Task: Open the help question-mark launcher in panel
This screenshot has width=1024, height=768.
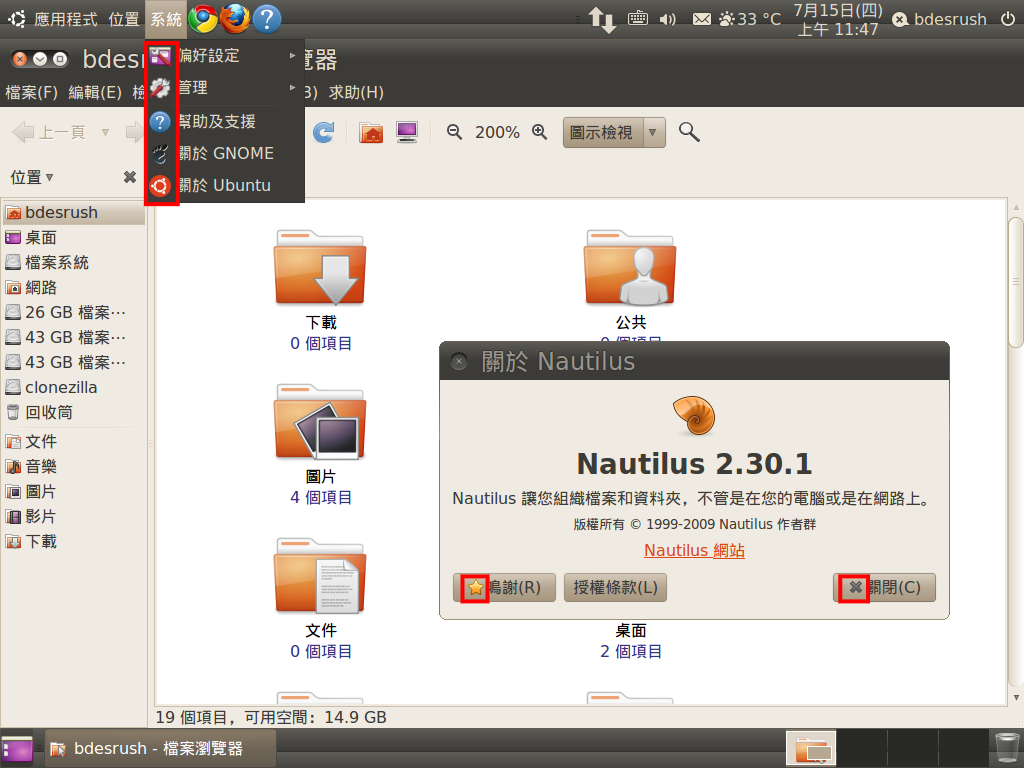Action: coord(266,19)
